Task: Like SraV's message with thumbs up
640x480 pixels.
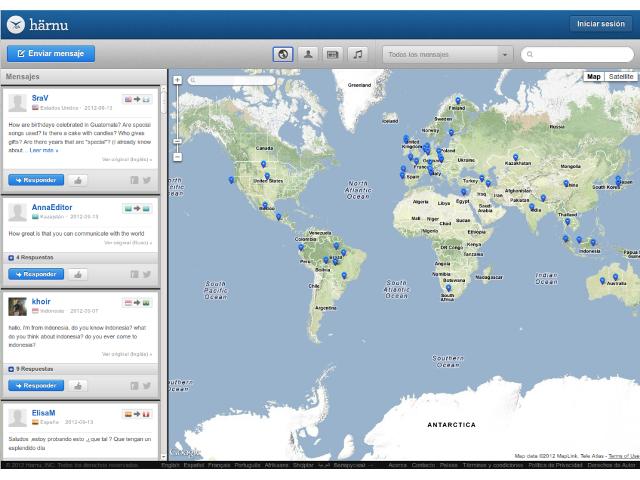Action: pos(78,181)
